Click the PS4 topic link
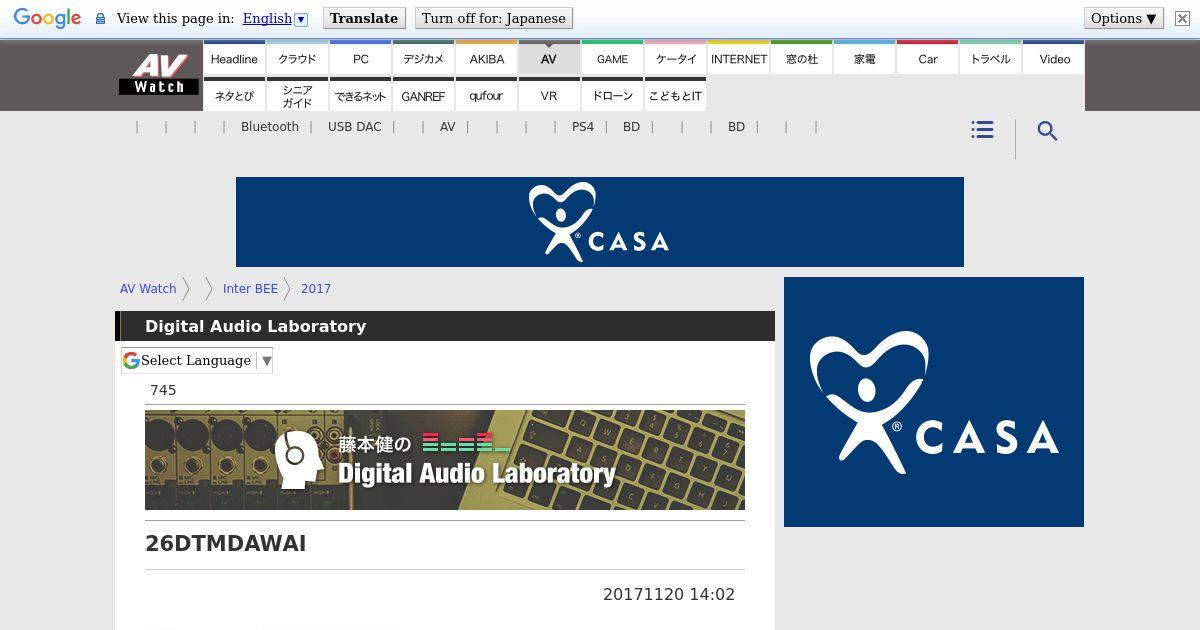1200x630 pixels. (x=583, y=127)
